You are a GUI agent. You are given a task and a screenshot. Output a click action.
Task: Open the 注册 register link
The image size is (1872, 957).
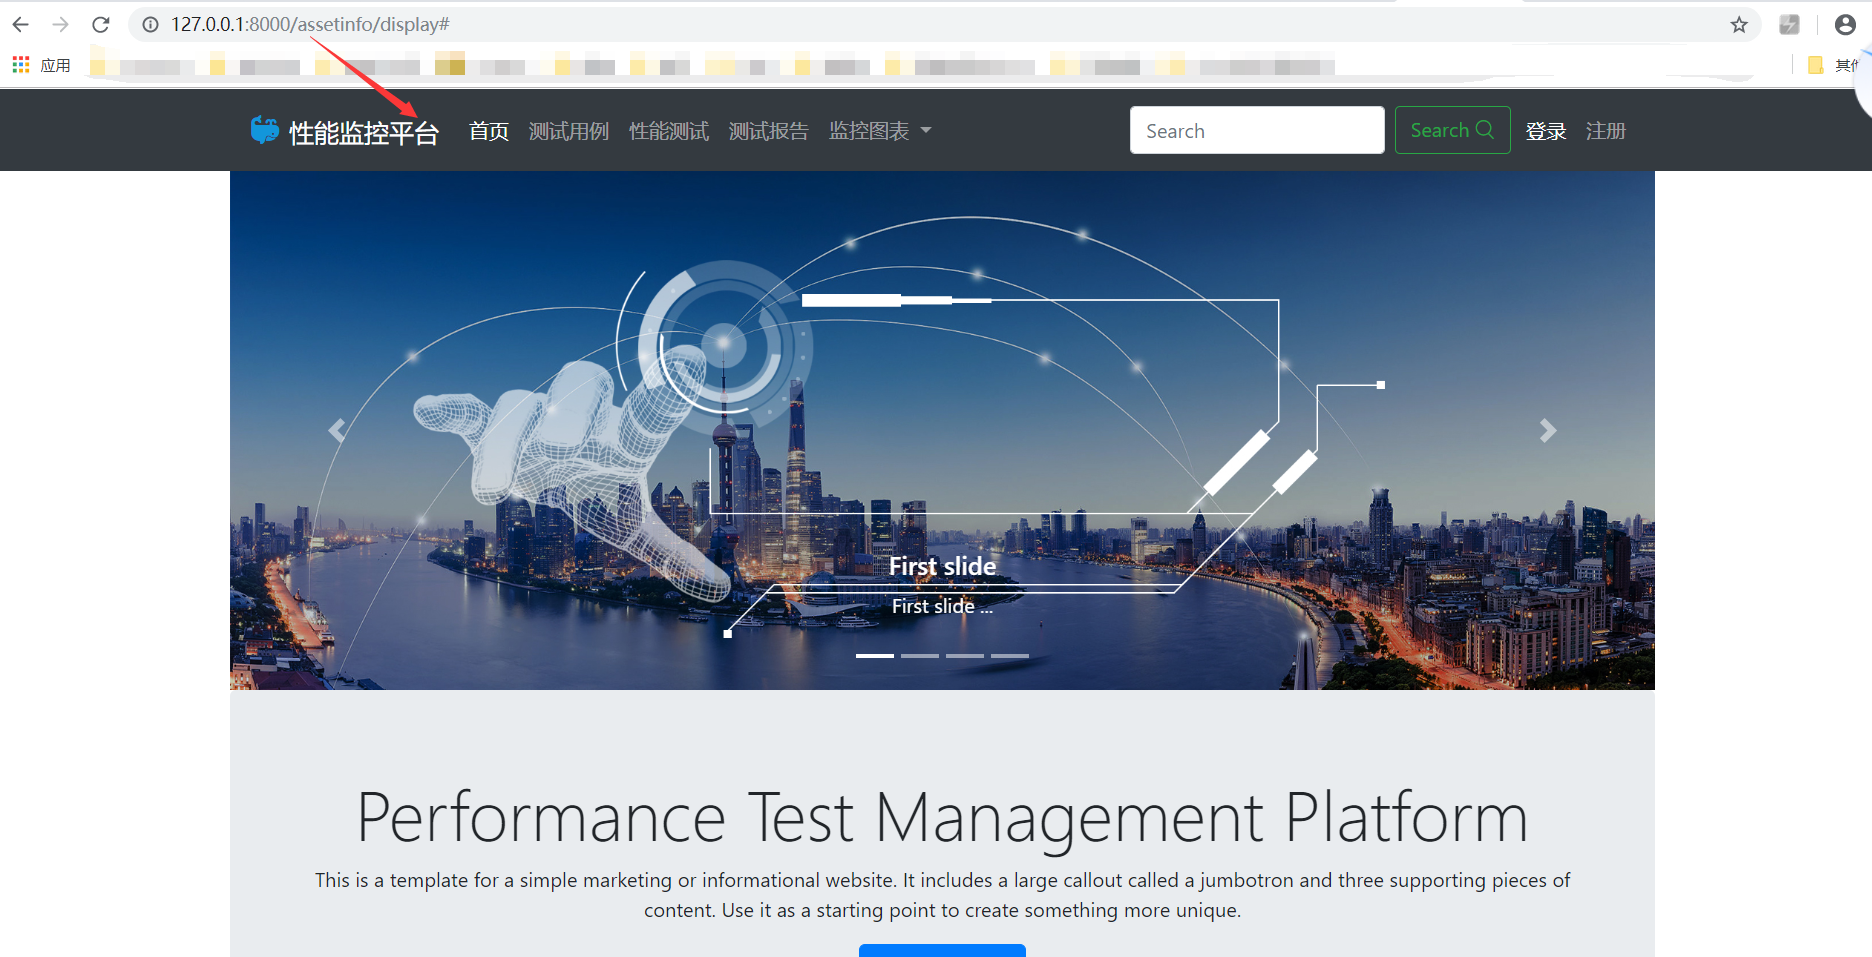1606,131
